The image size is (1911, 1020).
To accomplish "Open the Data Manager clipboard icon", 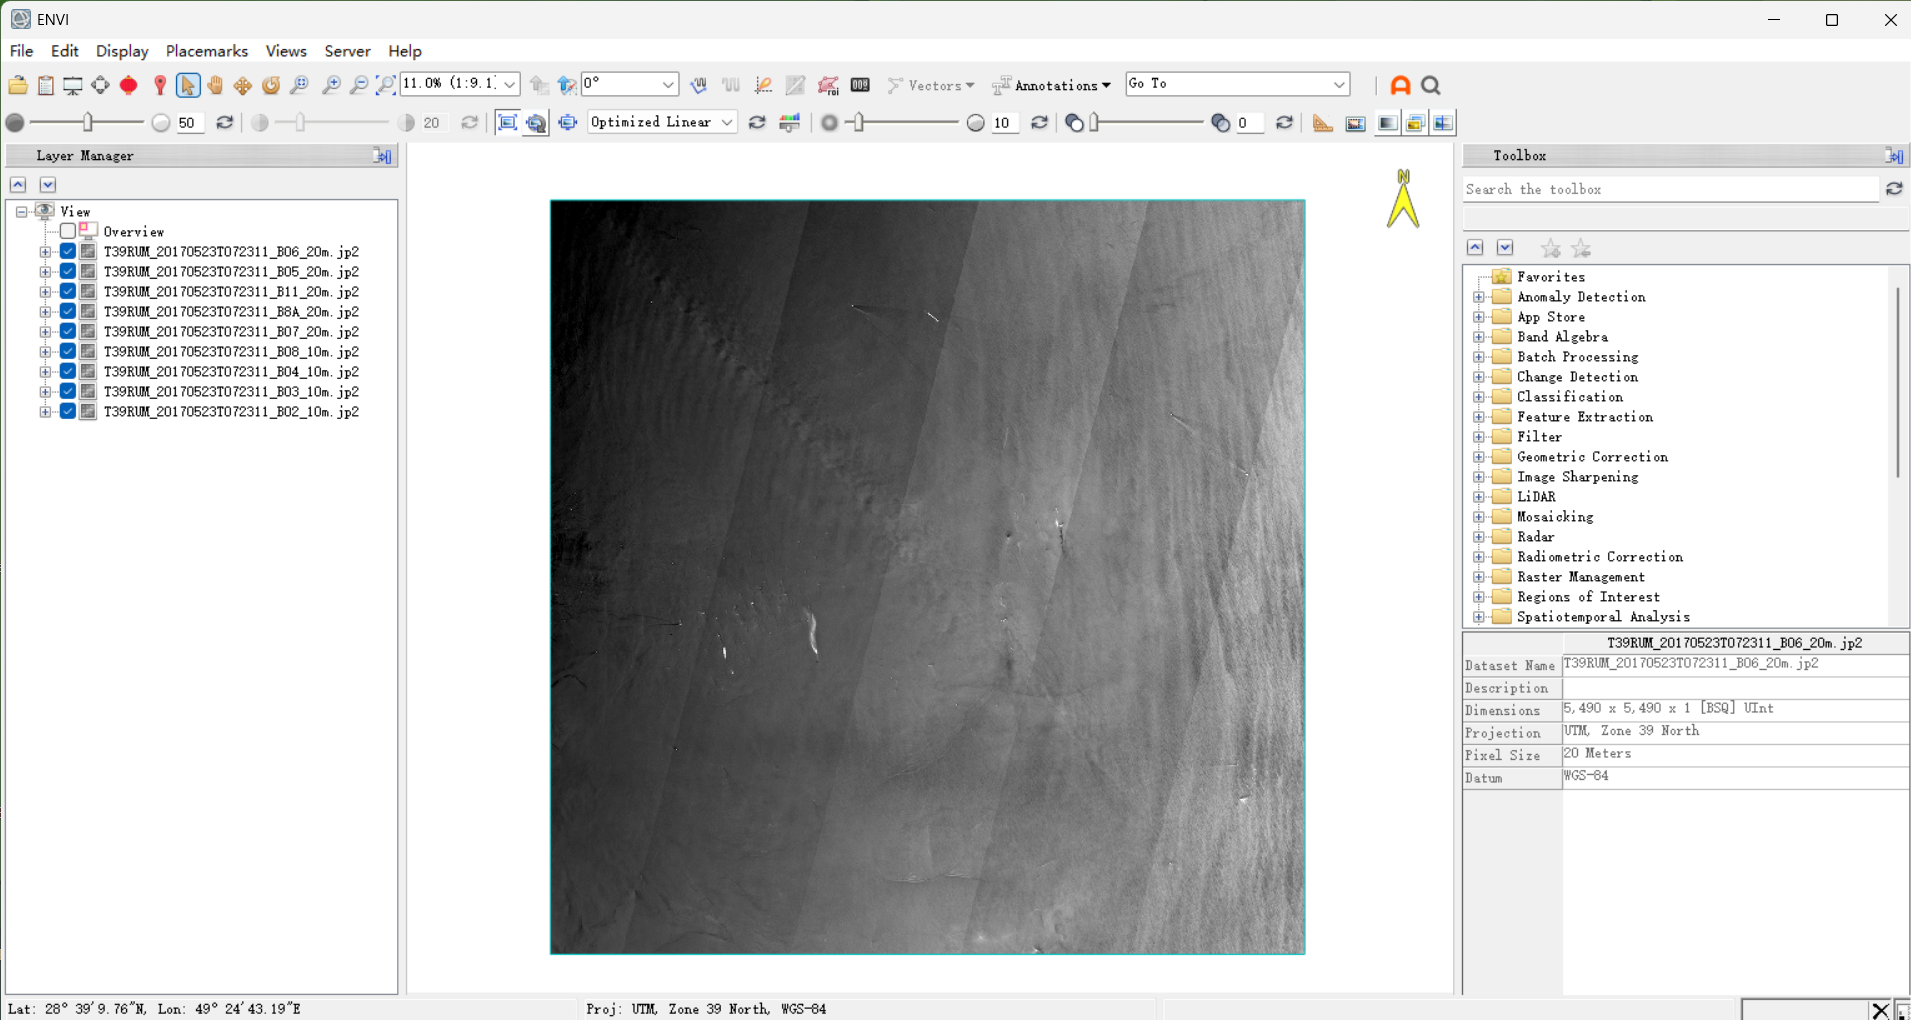I will (x=46, y=85).
